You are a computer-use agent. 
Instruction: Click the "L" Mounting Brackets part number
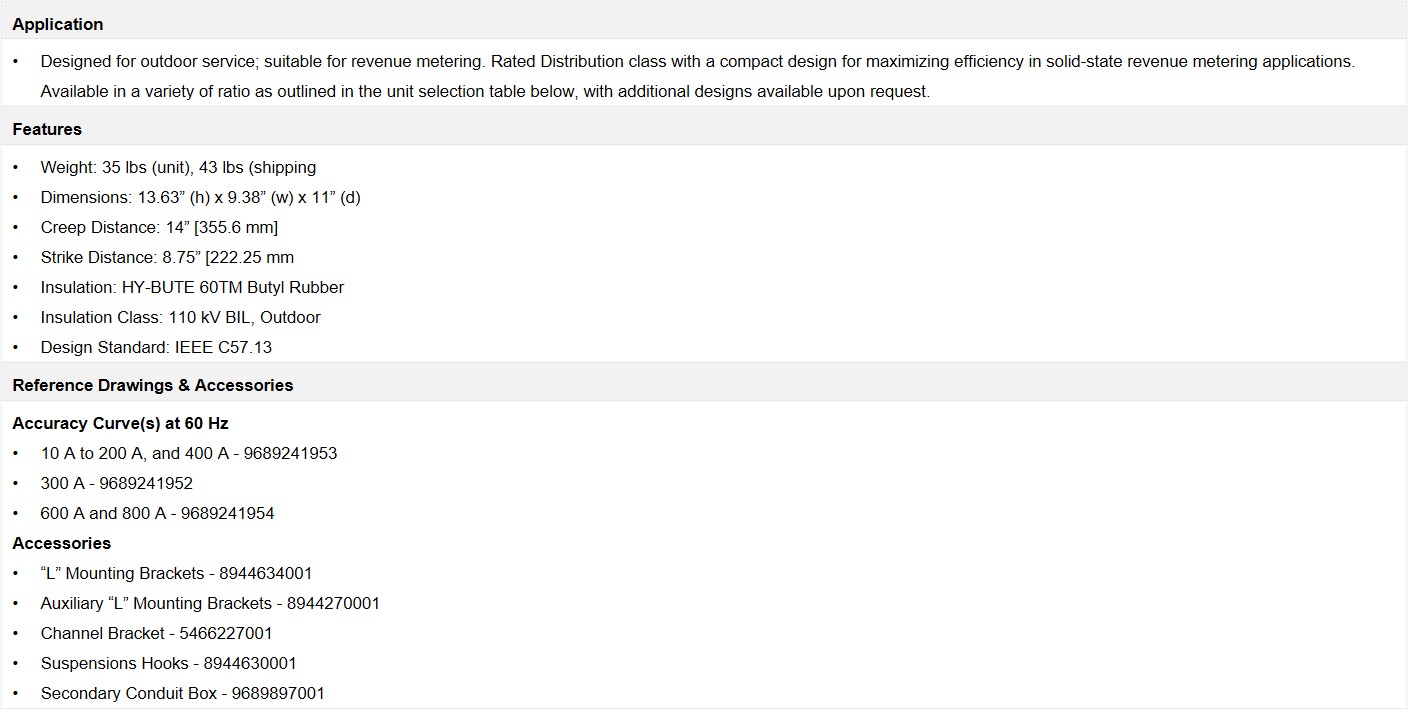[266, 573]
